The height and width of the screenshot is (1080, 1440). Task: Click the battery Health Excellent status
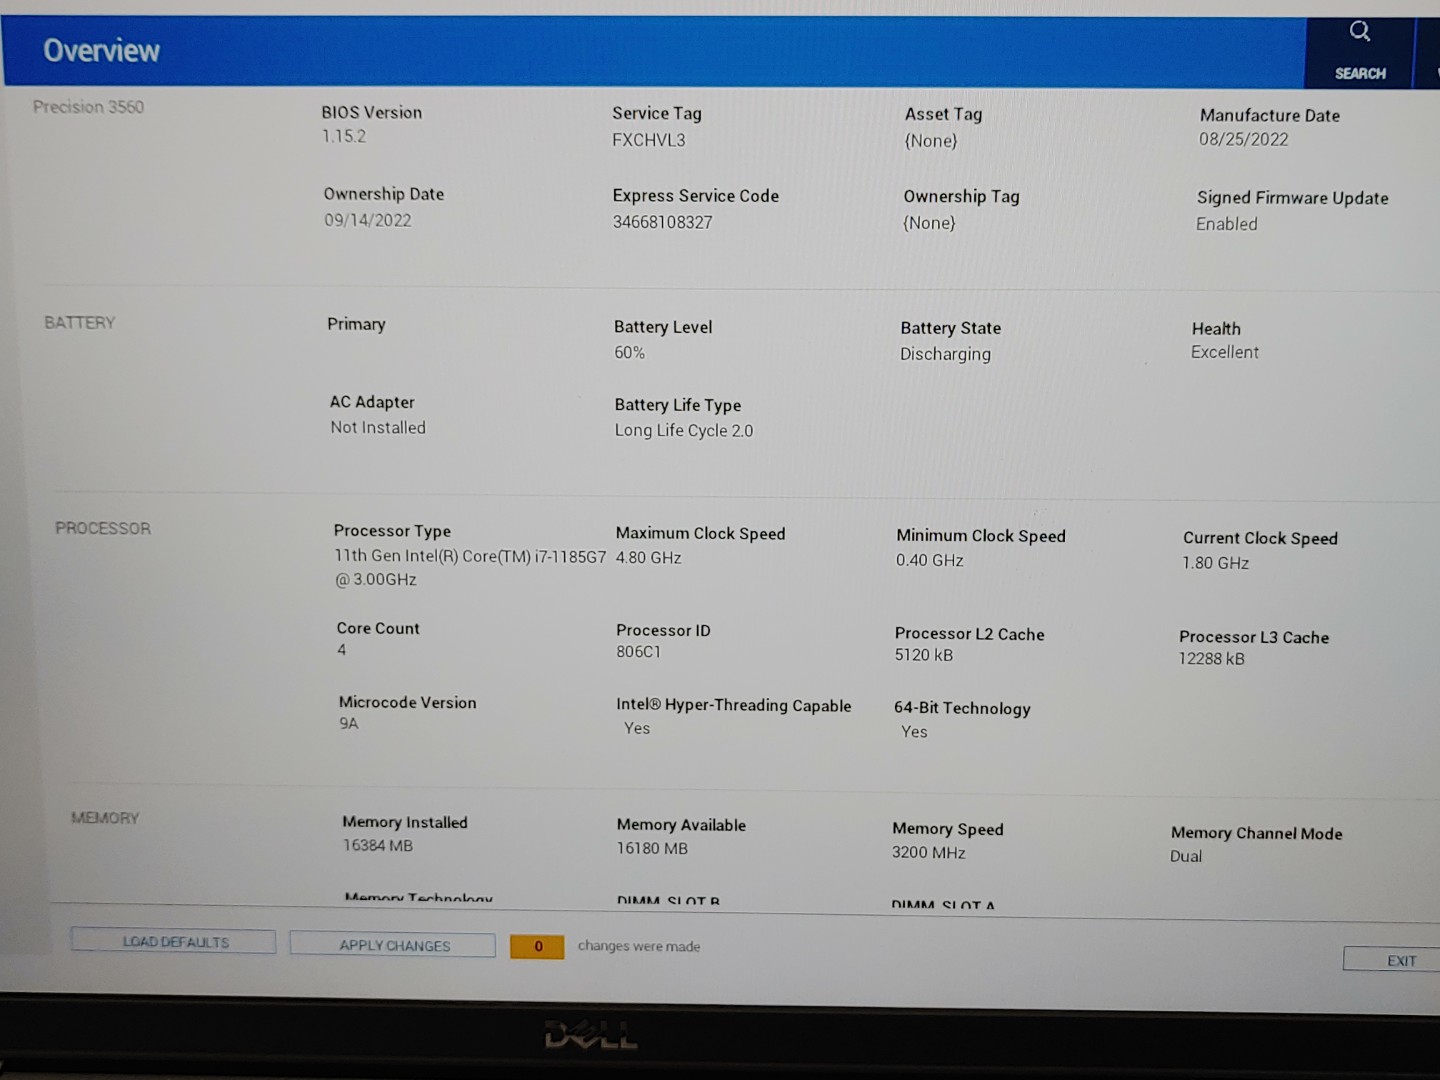1224,352
